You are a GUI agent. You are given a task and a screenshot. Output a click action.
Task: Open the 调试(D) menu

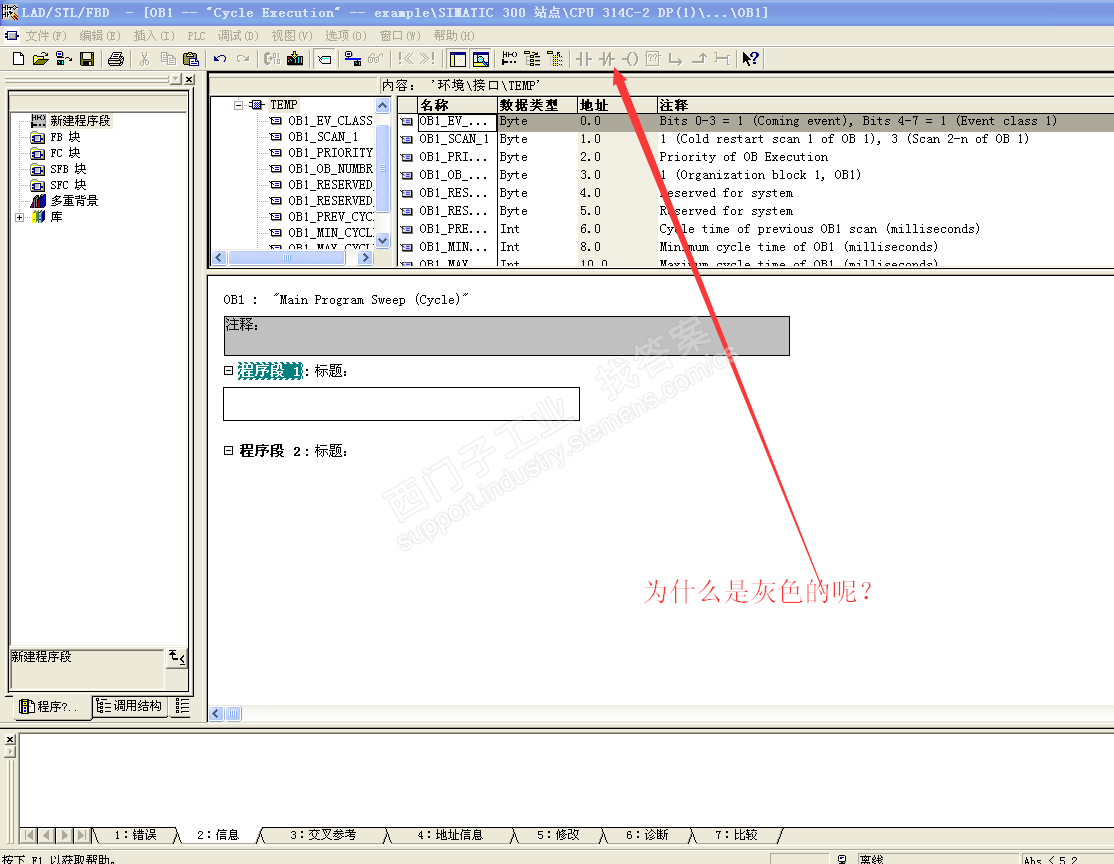238,36
